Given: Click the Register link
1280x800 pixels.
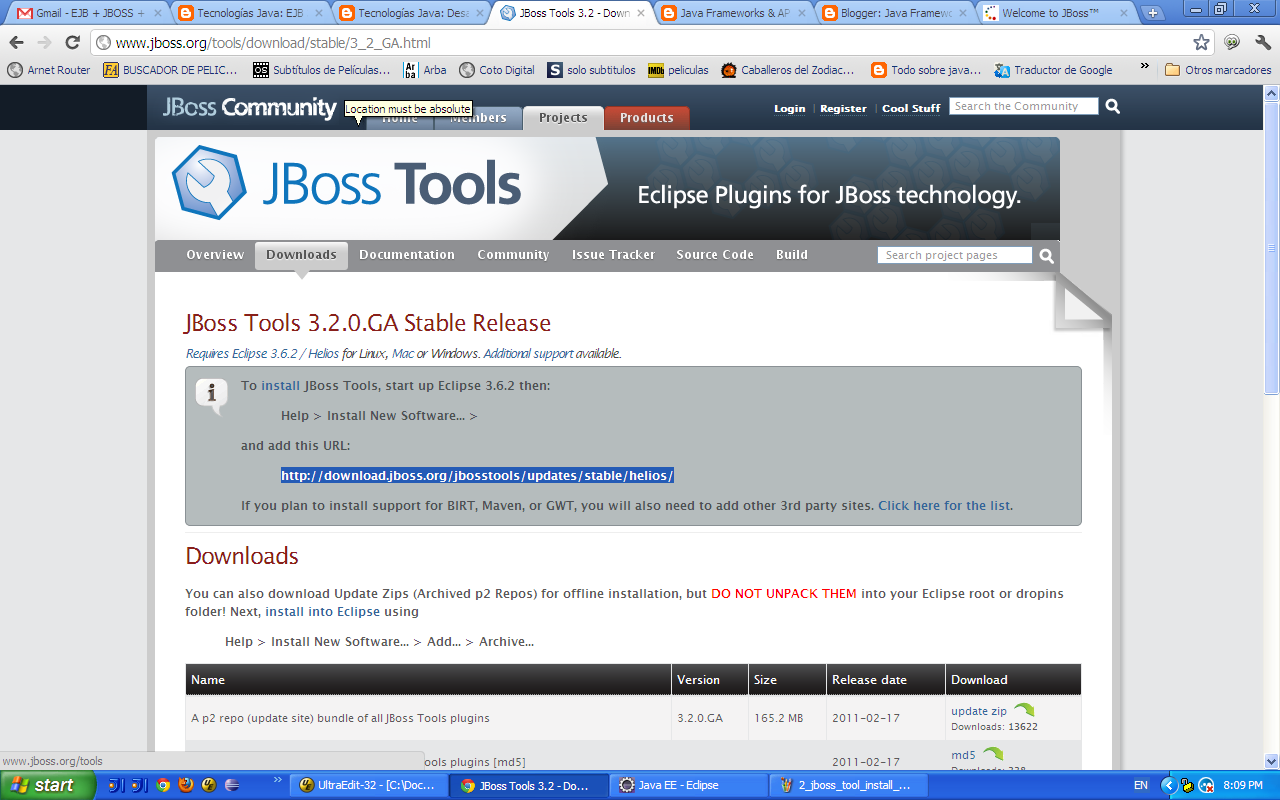Looking at the screenshot, I should pyautogui.click(x=843, y=108).
